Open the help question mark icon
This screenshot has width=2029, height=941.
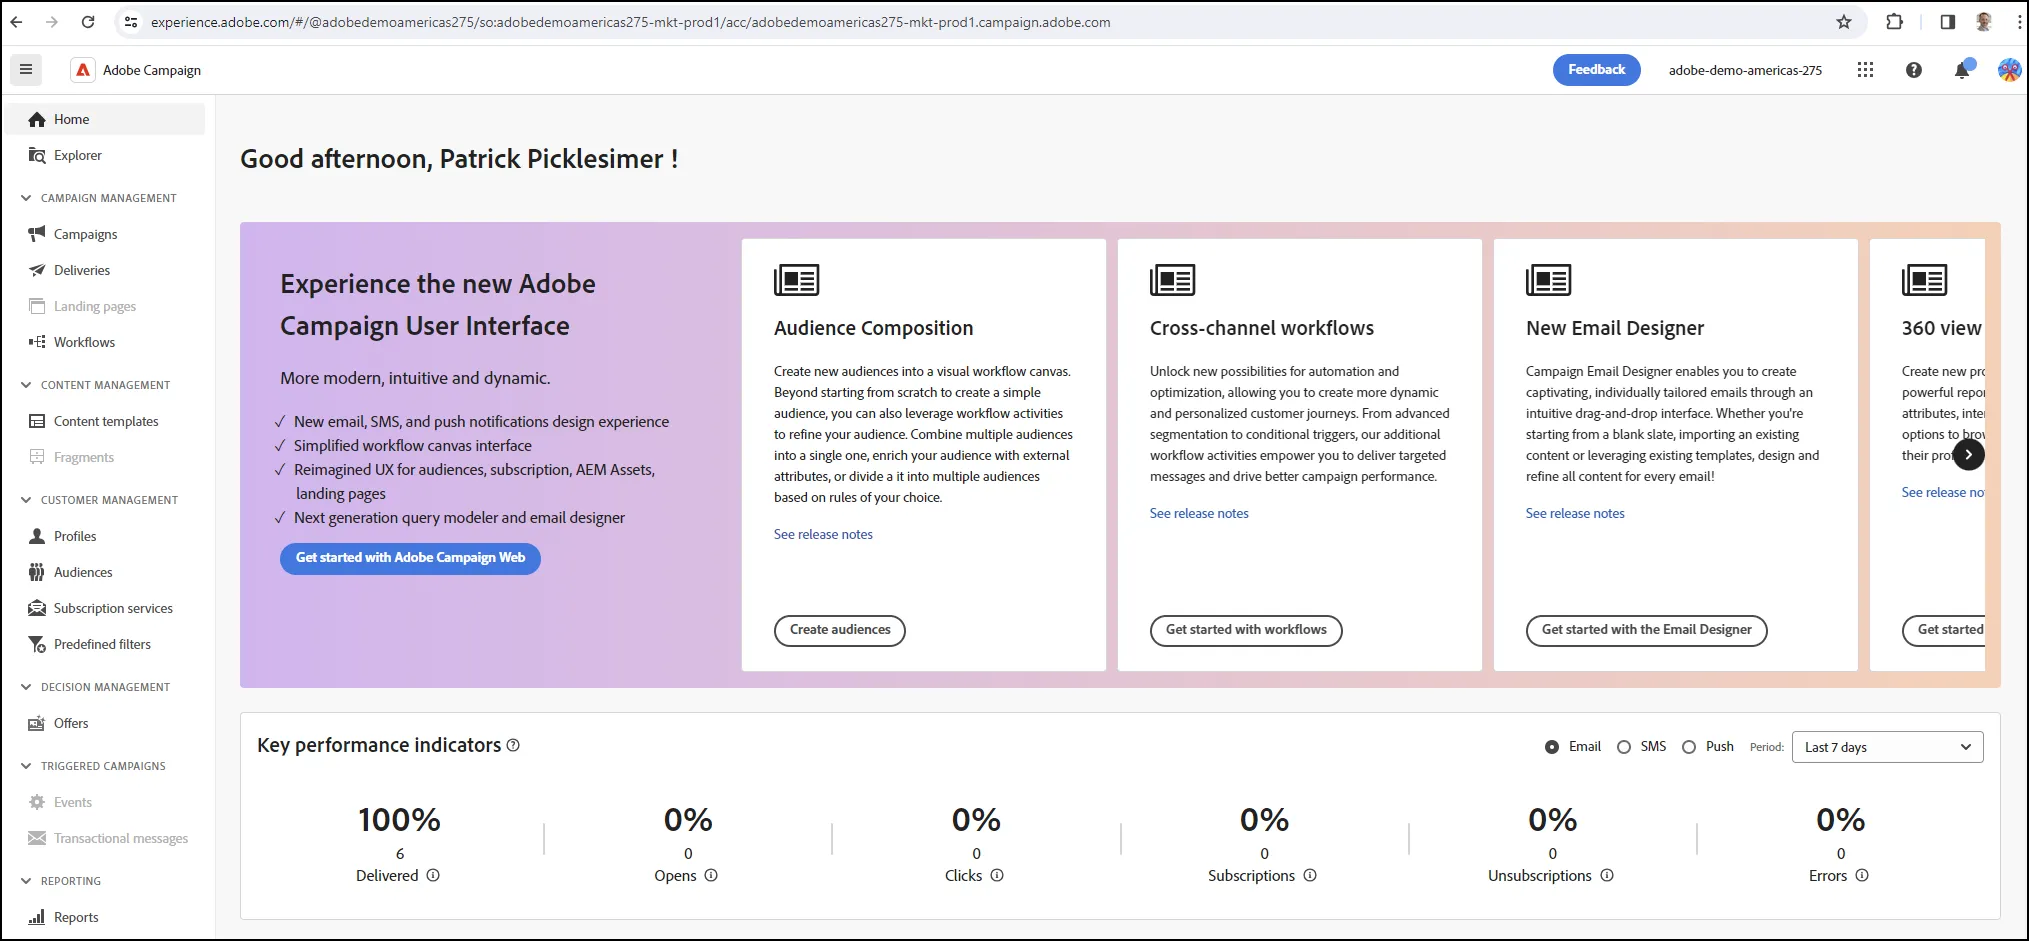pos(1914,70)
